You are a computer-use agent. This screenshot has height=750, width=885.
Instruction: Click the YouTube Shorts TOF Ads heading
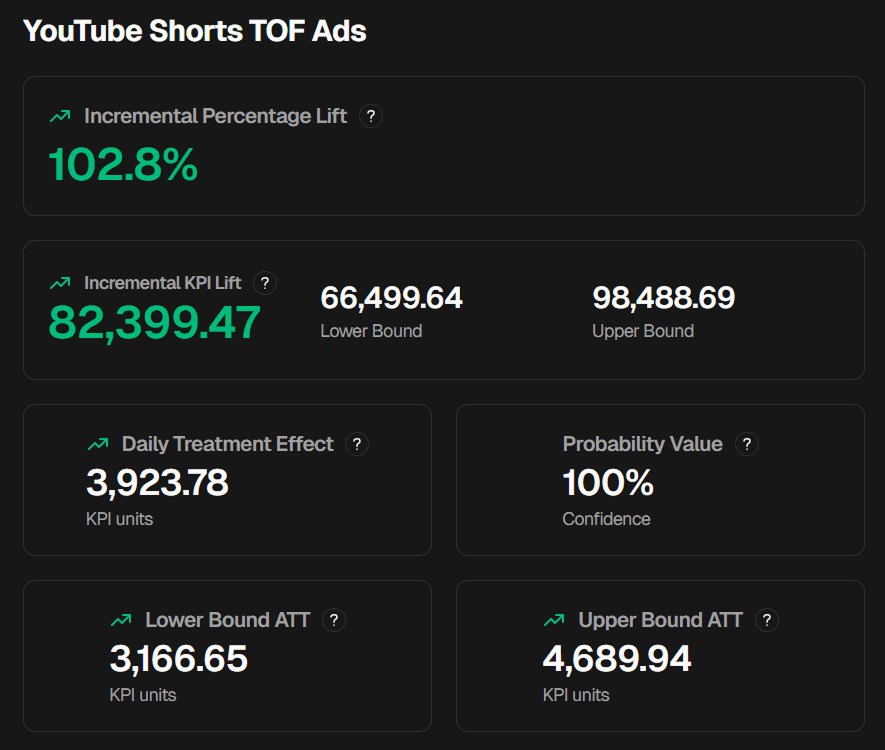[195, 30]
